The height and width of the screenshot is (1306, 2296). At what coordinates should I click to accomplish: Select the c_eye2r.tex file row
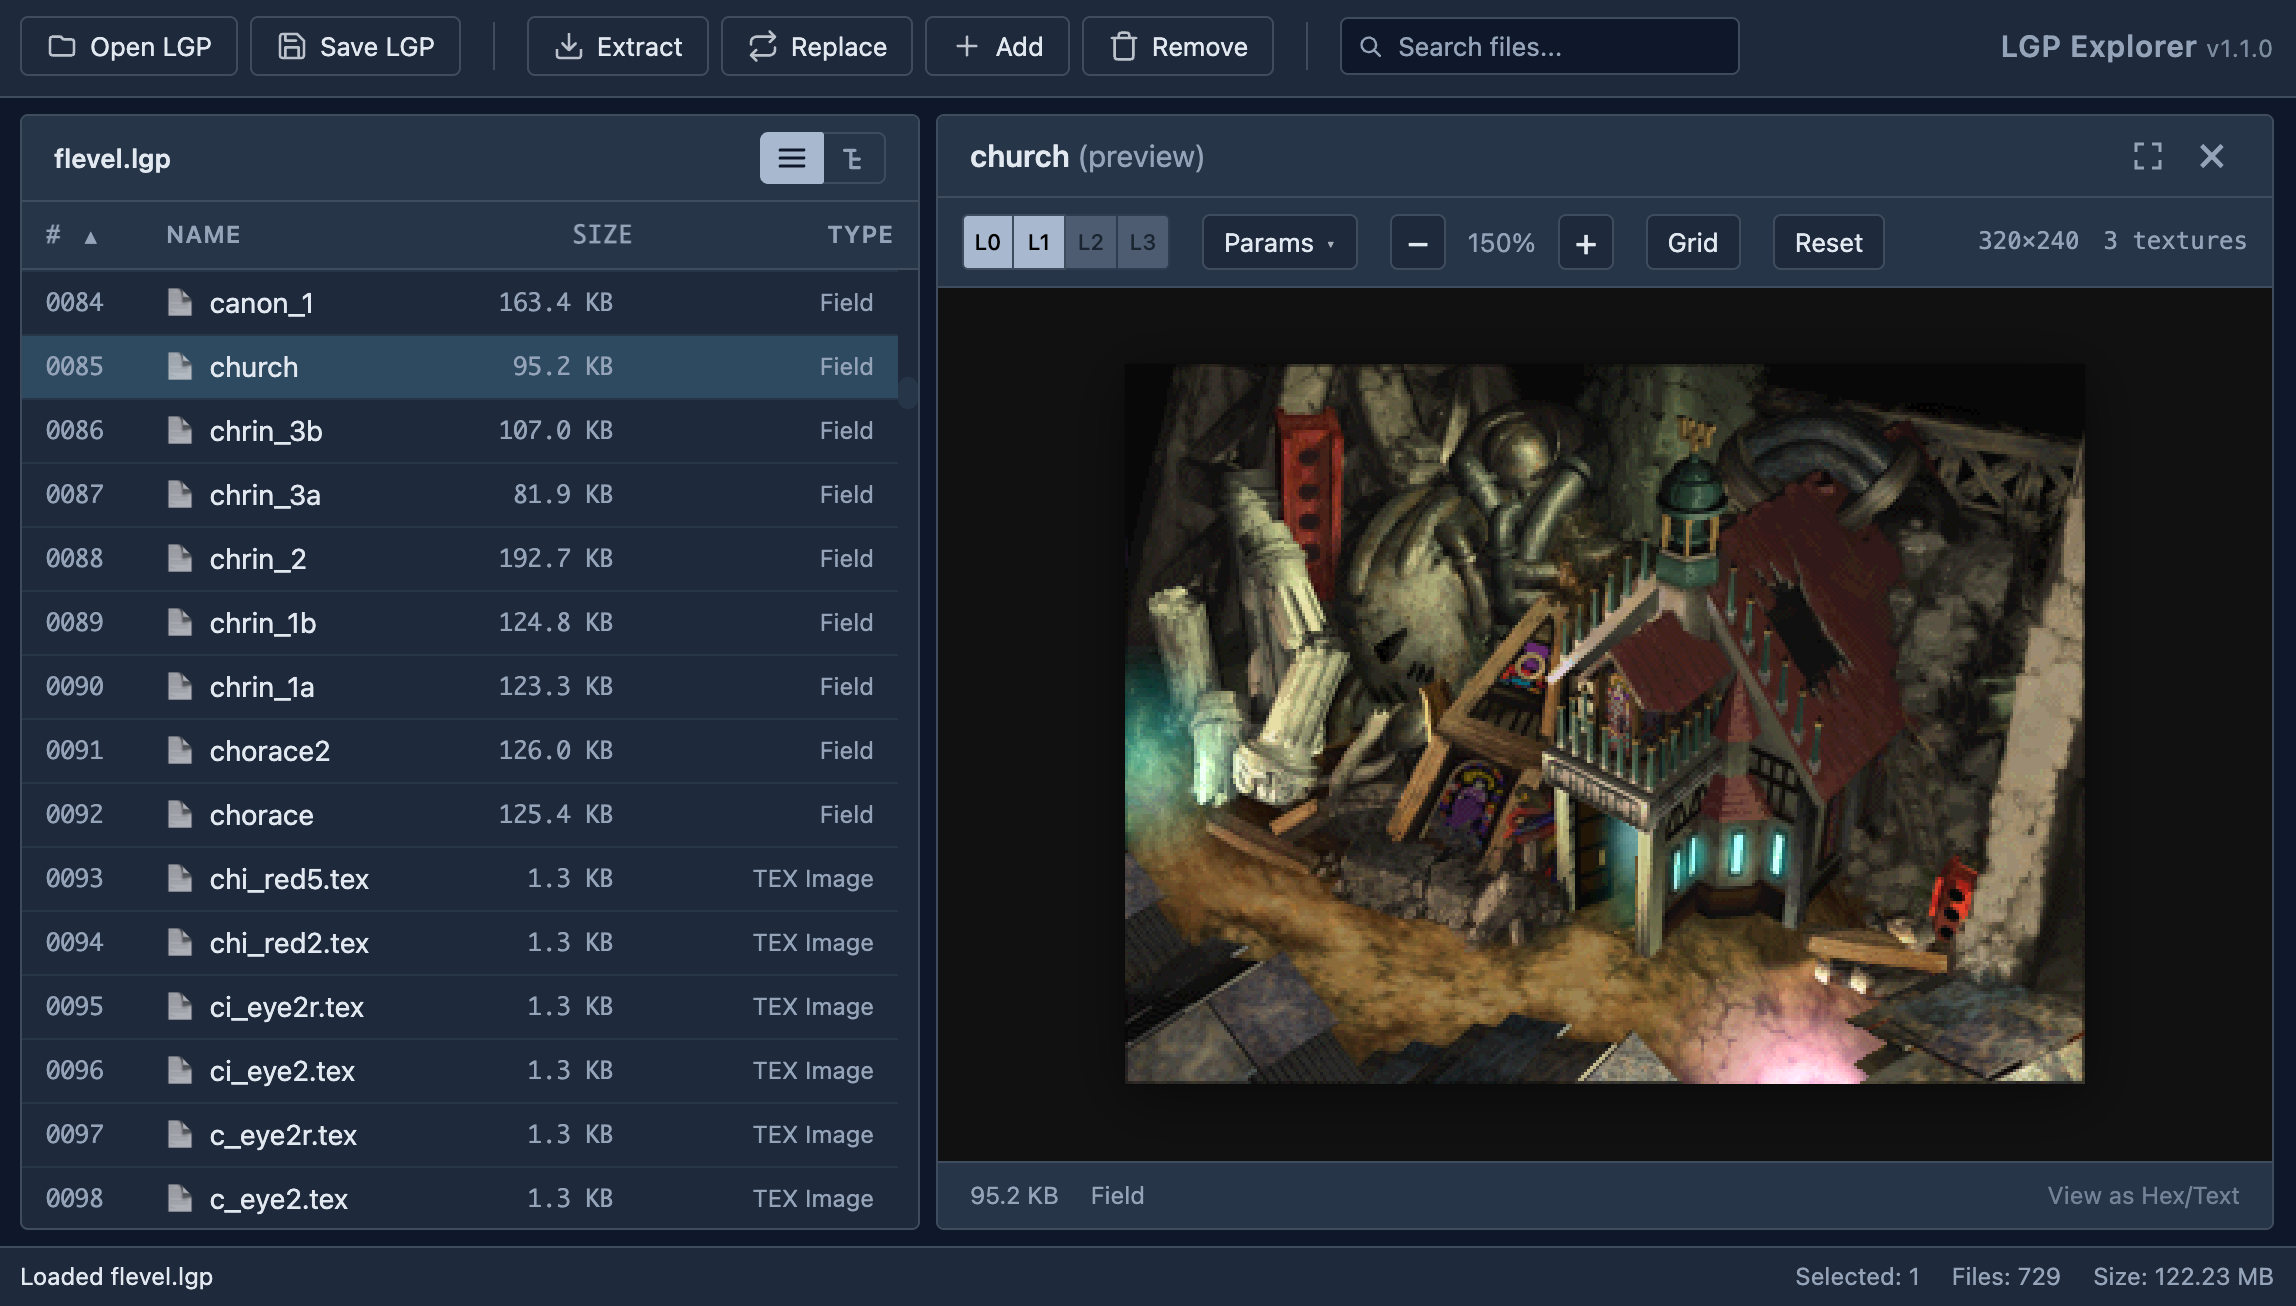[x=460, y=1134]
